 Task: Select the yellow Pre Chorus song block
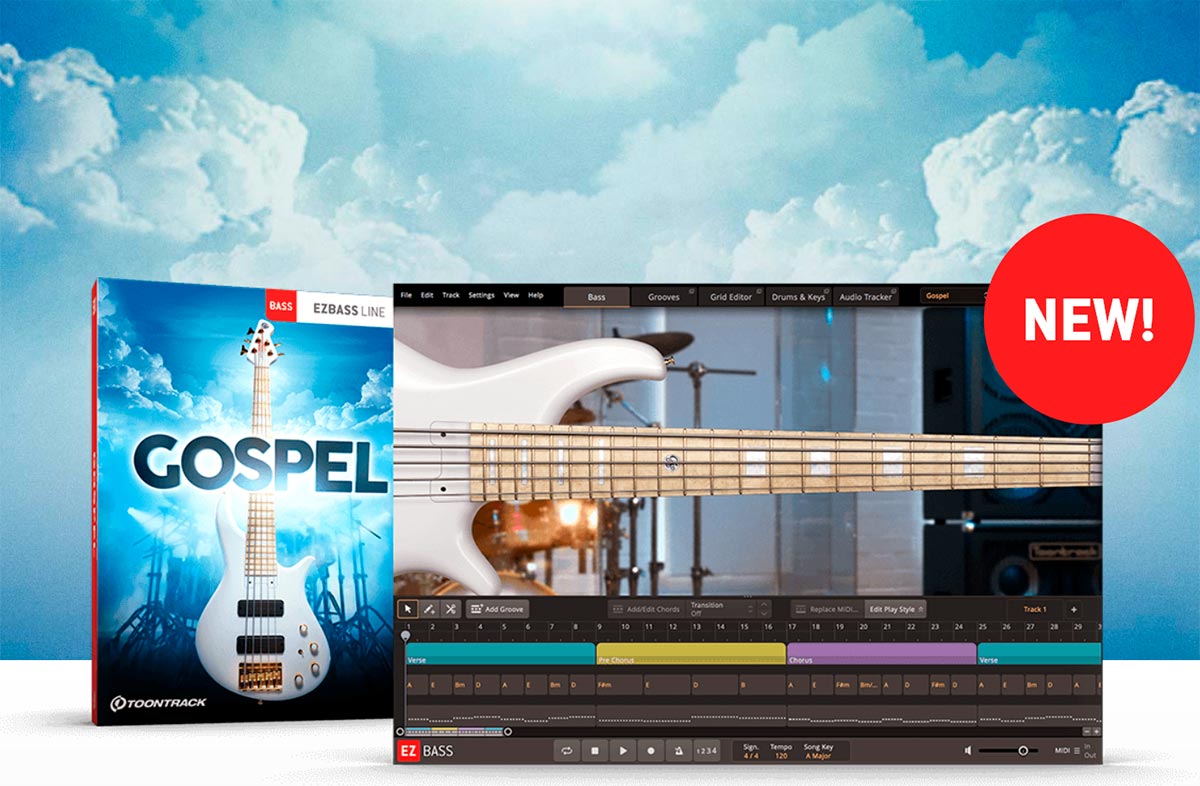691,653
